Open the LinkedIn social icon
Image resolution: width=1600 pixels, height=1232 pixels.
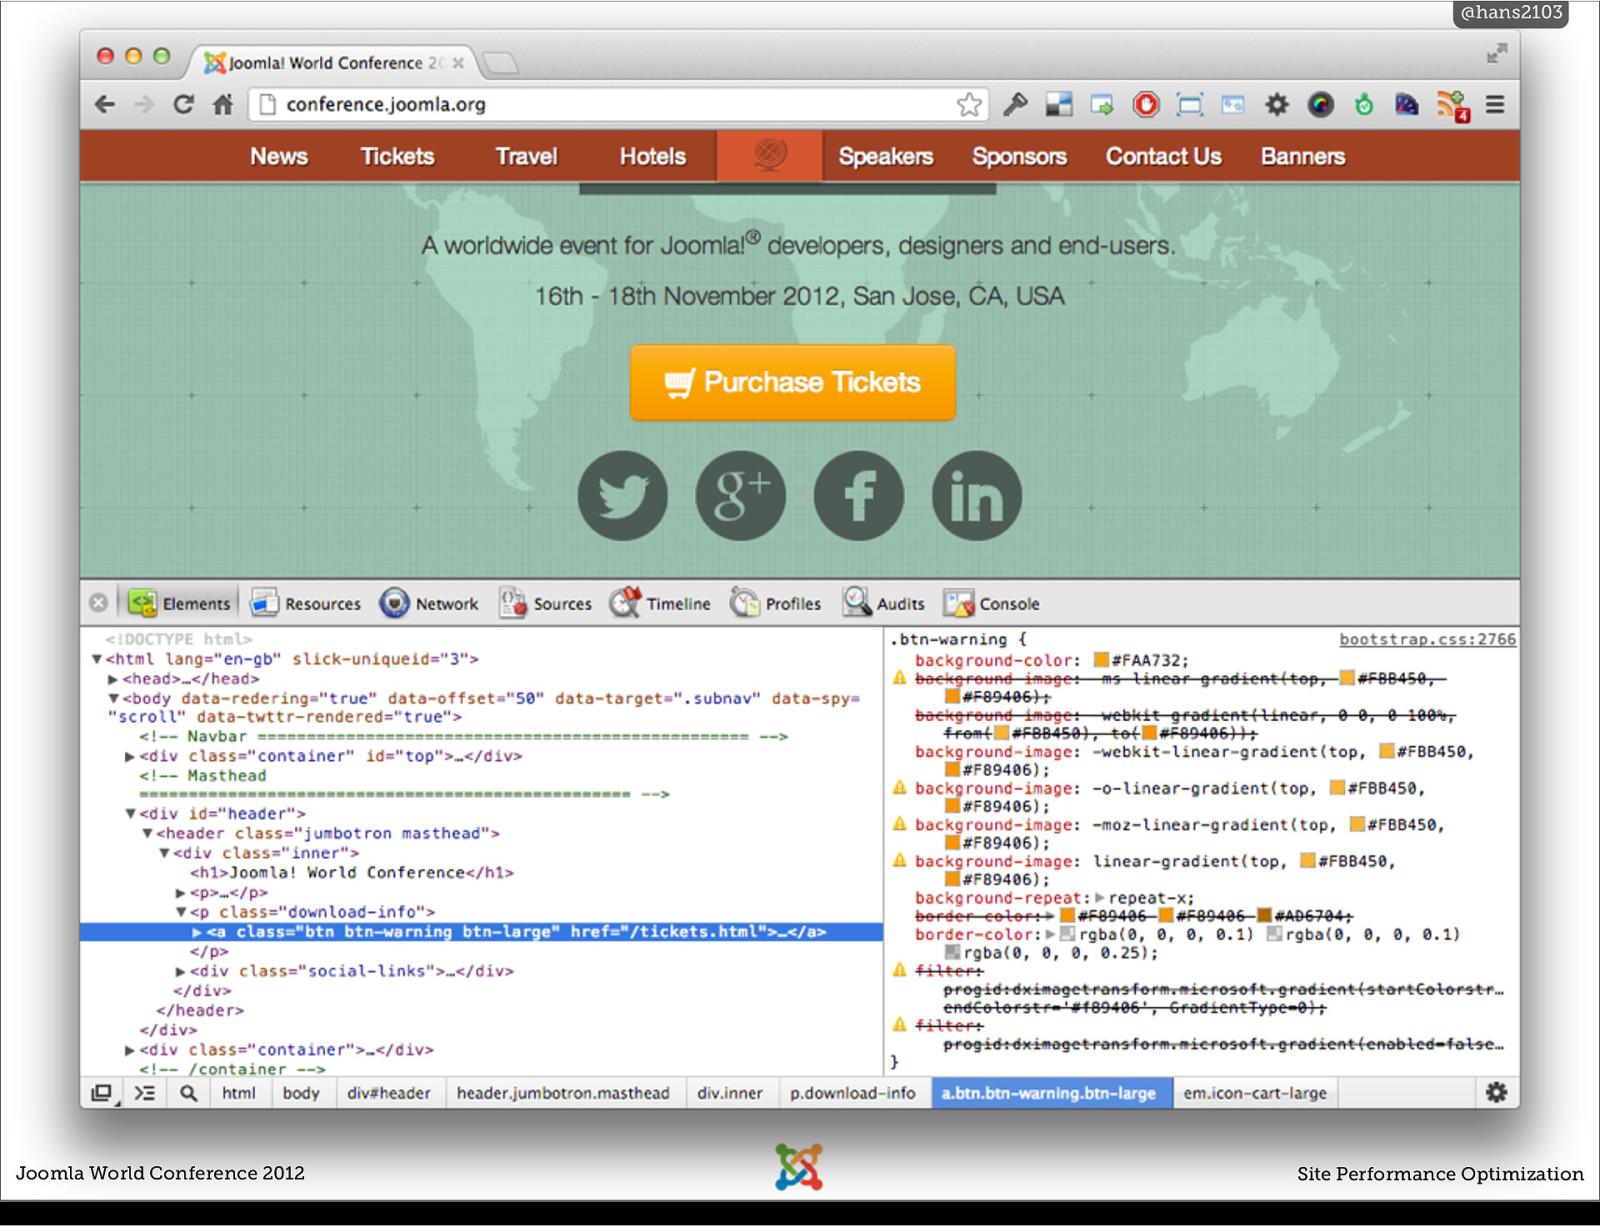[977, 495]
